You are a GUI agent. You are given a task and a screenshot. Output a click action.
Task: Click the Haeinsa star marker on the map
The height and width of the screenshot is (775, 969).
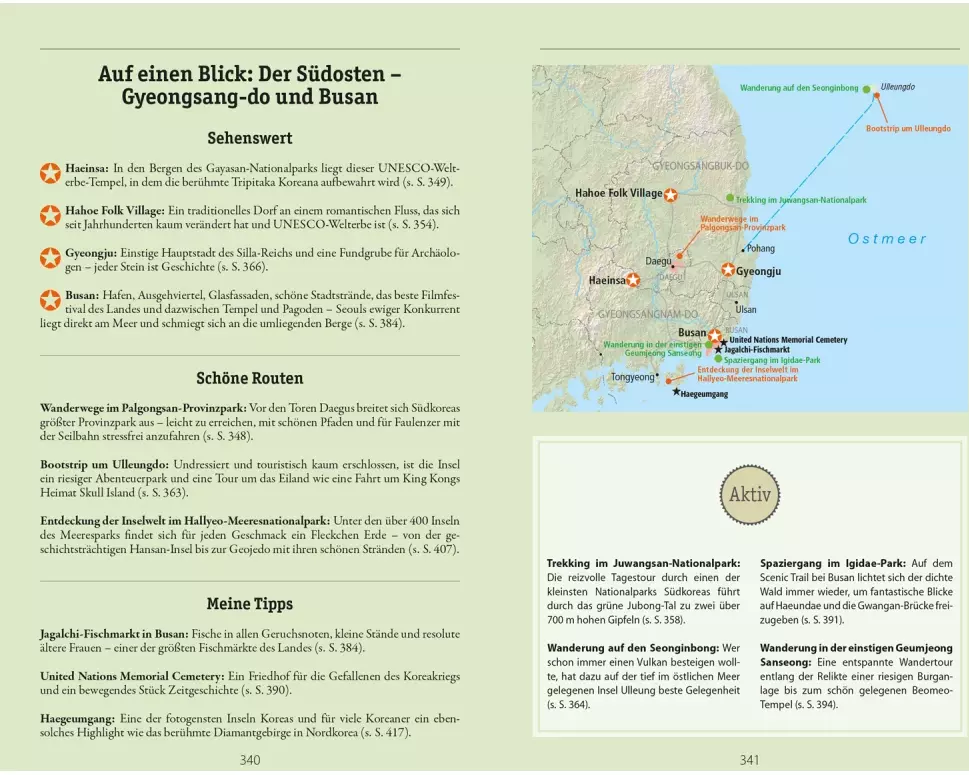(x=633, y=281)
